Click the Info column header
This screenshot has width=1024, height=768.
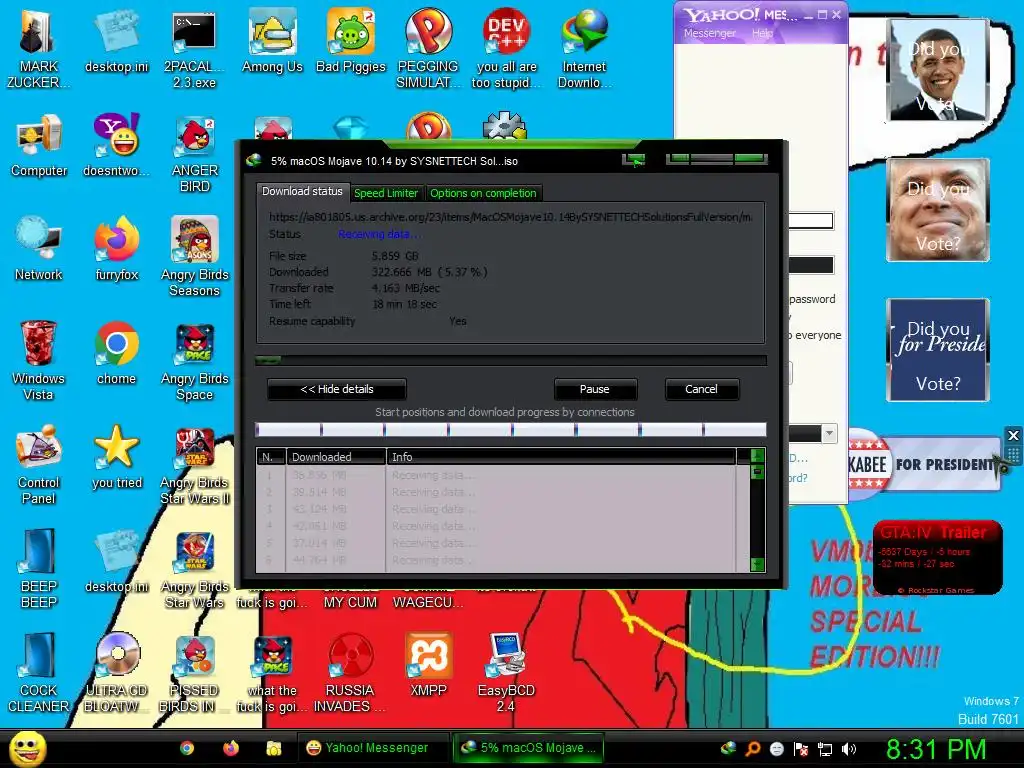(562, 456)
